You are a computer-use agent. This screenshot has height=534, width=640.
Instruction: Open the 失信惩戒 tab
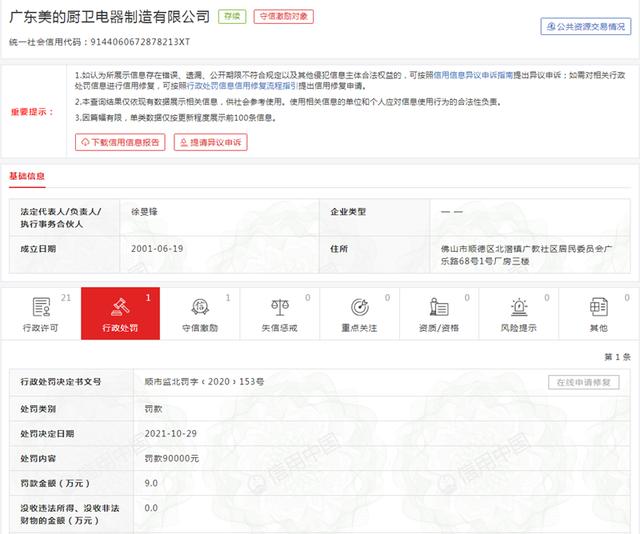pyautogui.click(x=280, y=314)
